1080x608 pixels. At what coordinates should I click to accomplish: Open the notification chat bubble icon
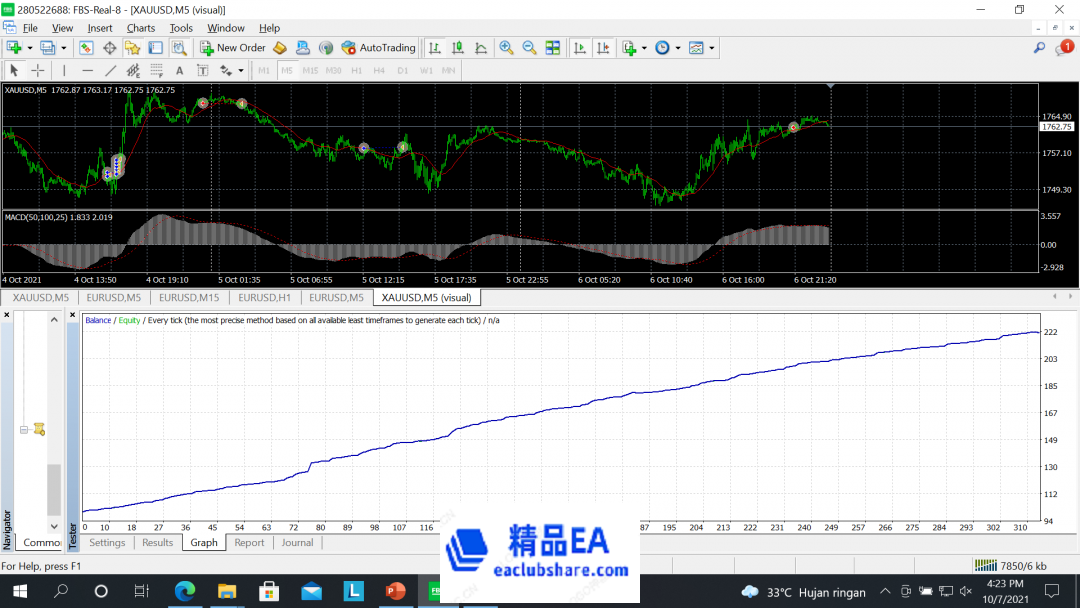point(1065,48)
